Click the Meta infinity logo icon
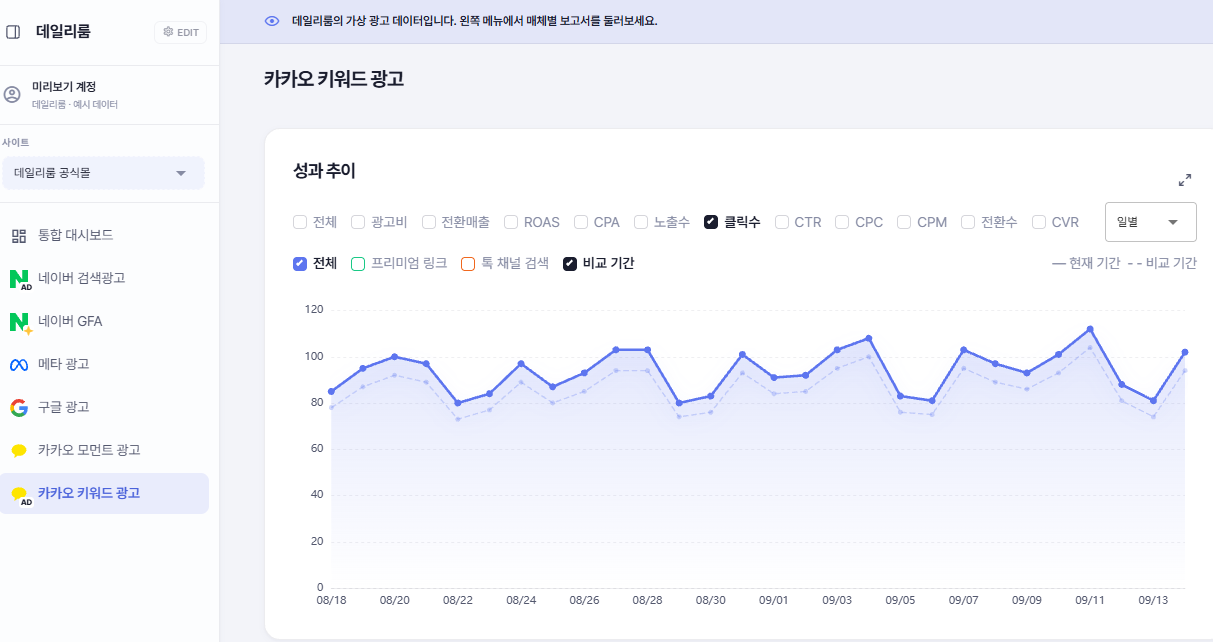This screenshot has width=1213, height=642. pyautogui.click(x=19, y=365)
